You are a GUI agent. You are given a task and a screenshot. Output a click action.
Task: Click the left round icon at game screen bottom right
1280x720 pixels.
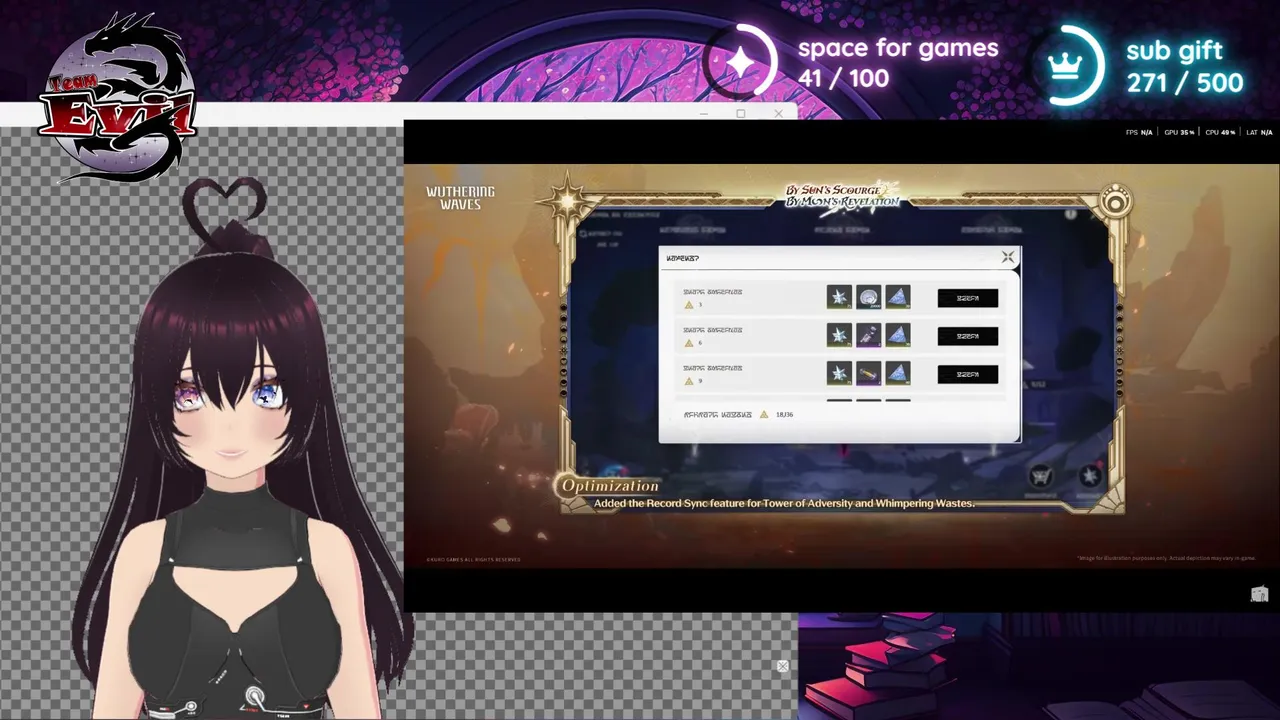[x=1042, y=476]
